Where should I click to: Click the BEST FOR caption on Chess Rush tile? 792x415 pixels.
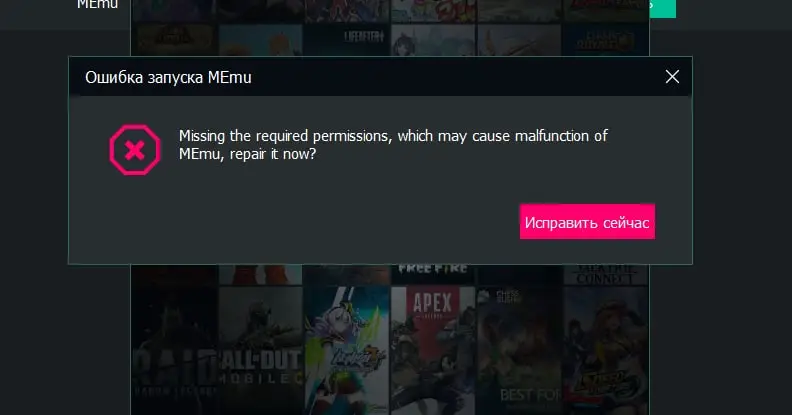click(530, 395)
